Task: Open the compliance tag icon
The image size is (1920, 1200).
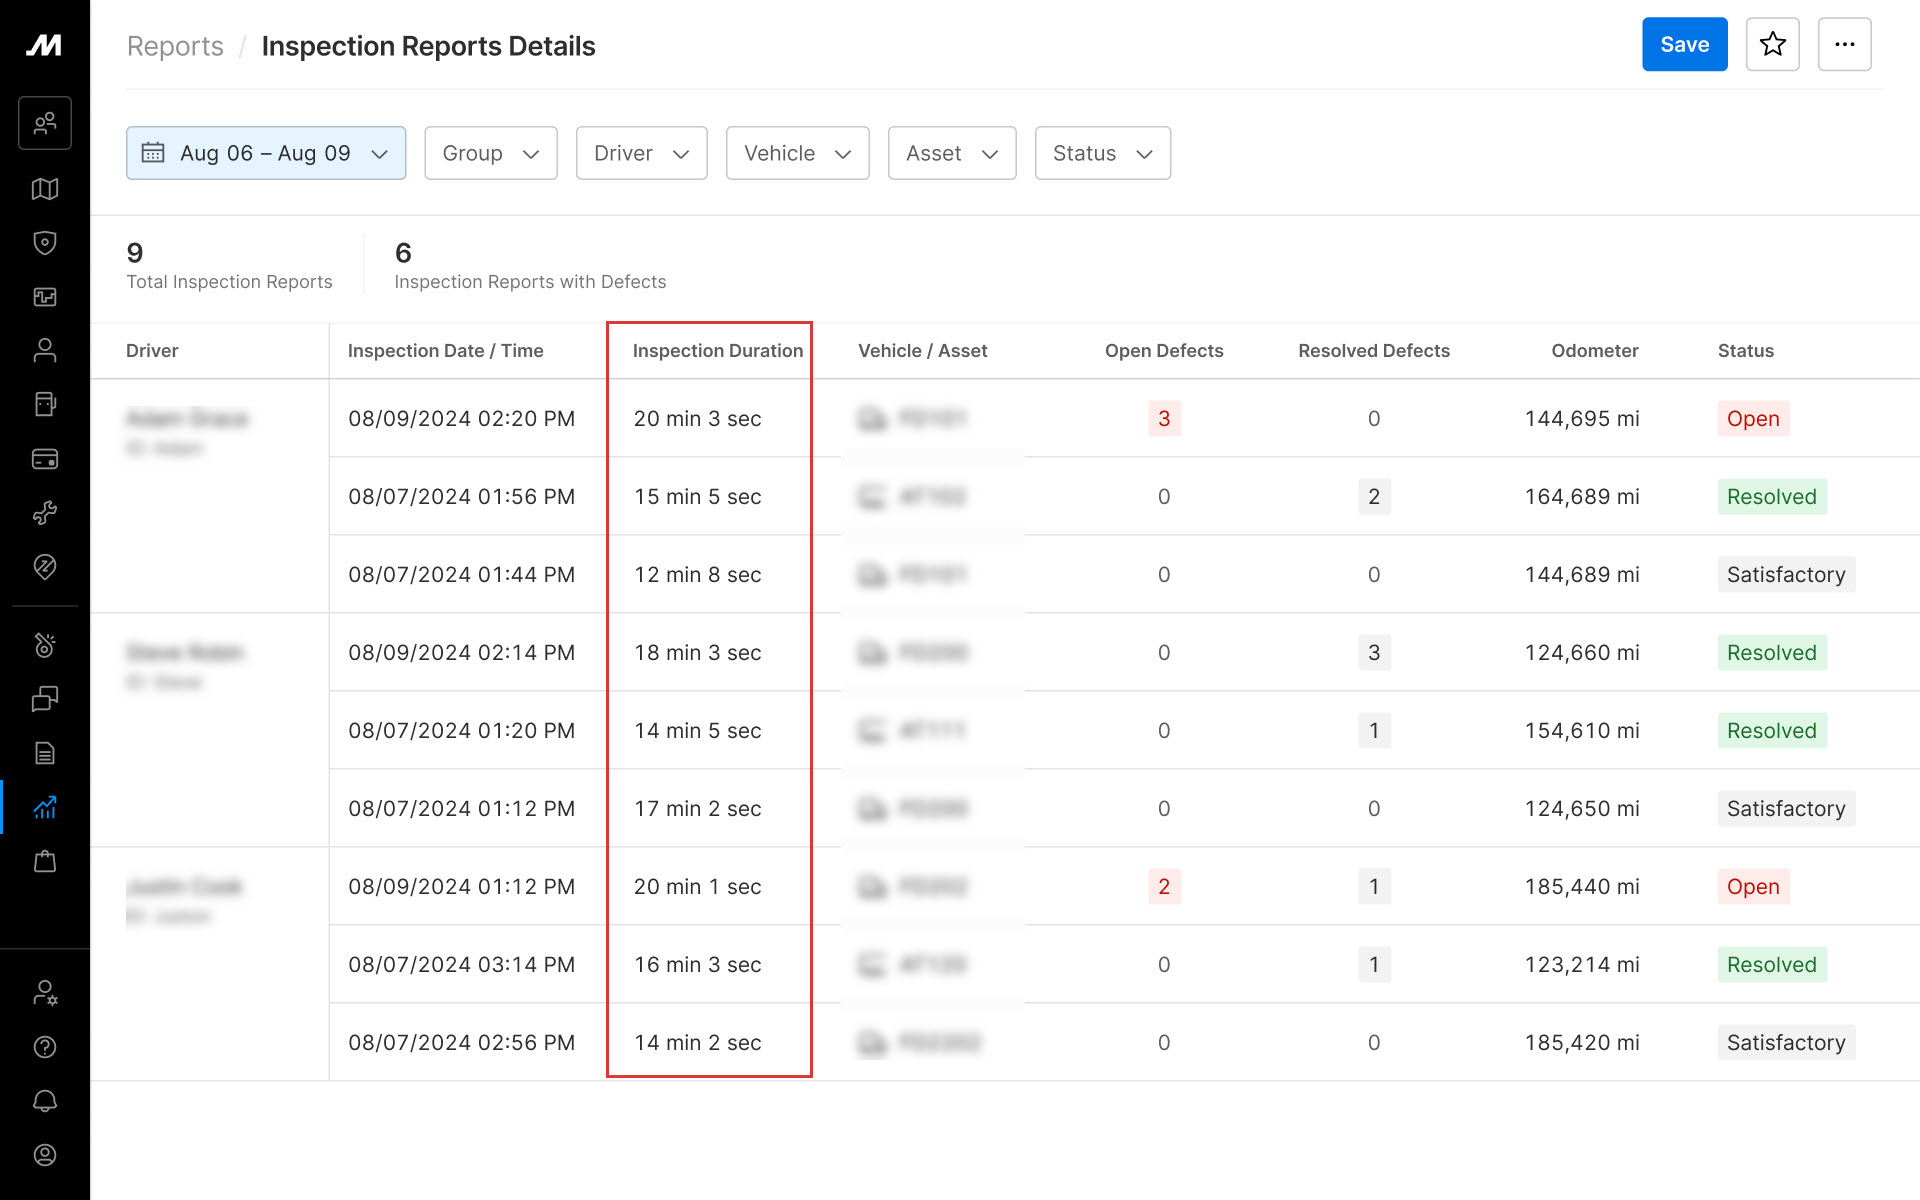Action: point(45,567)
